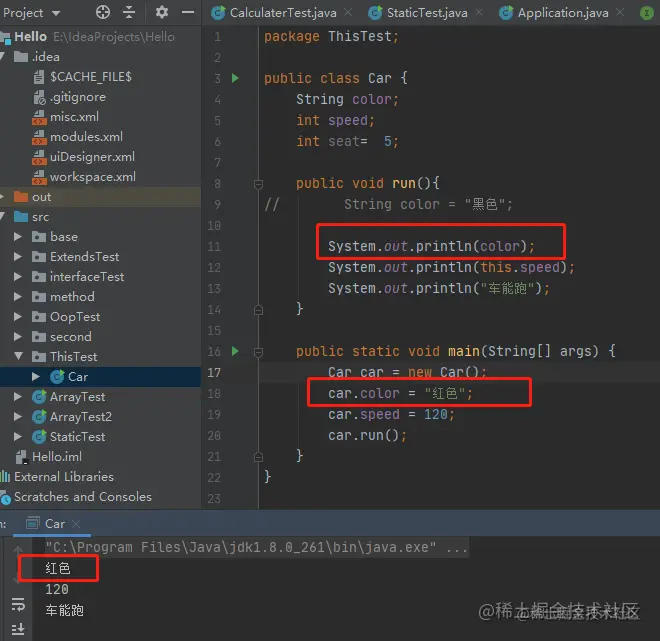Click the out folder icon

pyautogui.click(x=21, y=197)
